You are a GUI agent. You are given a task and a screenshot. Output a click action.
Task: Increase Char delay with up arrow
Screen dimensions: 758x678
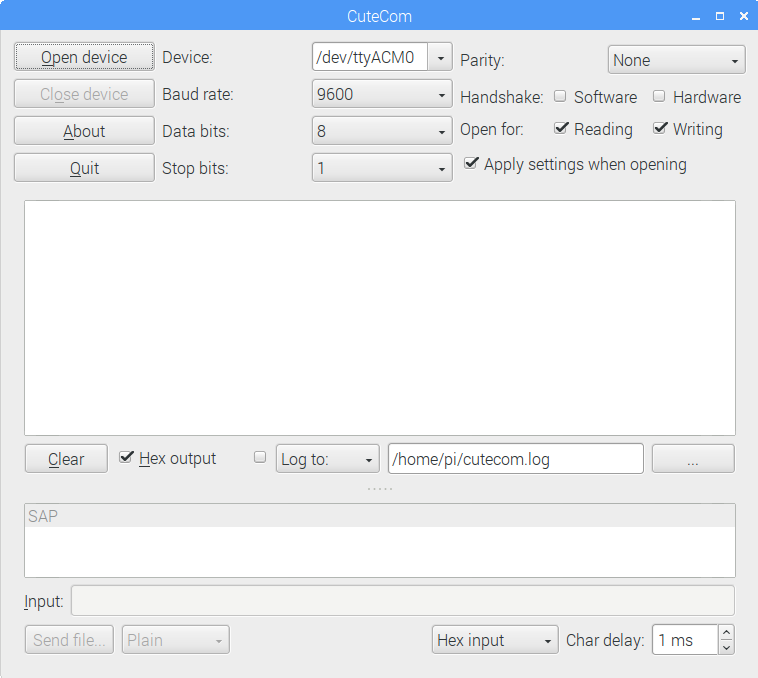(726, 633)
